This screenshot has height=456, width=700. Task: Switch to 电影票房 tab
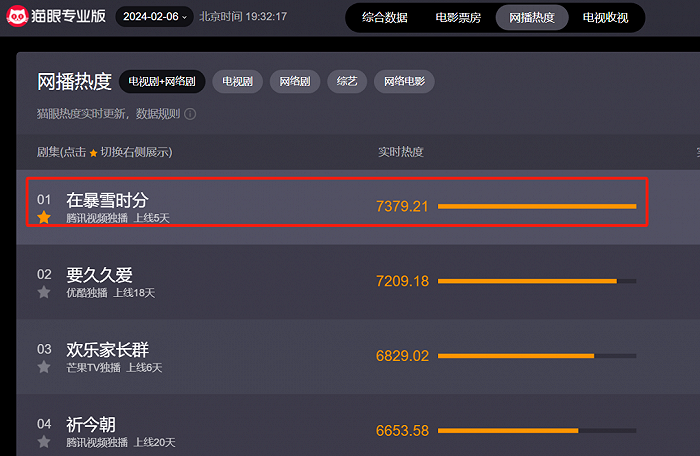point(458,17)
